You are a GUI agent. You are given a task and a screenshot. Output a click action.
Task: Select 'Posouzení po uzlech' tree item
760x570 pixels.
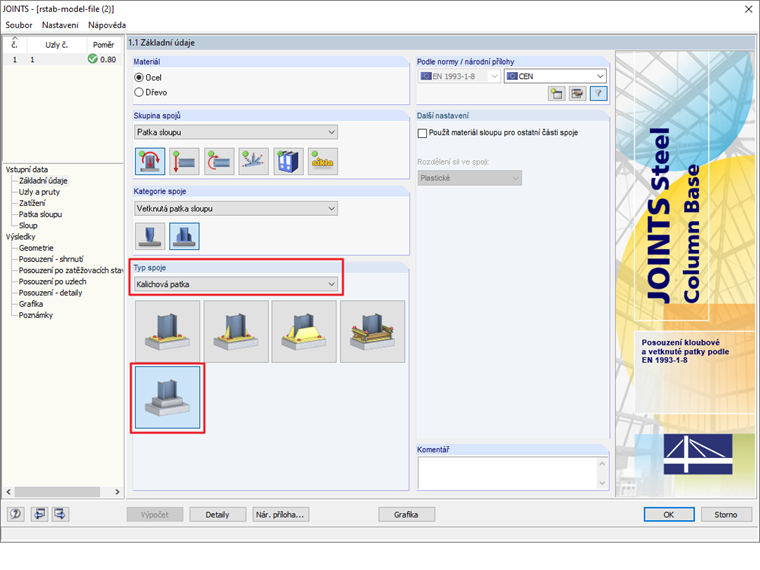(x=52, y=282)
